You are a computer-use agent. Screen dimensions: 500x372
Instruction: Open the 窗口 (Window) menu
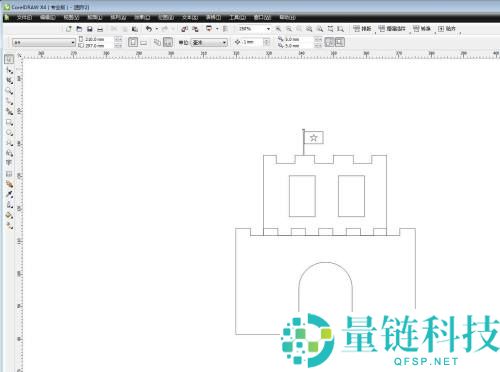pyautogui.click(x=262, y=17)
